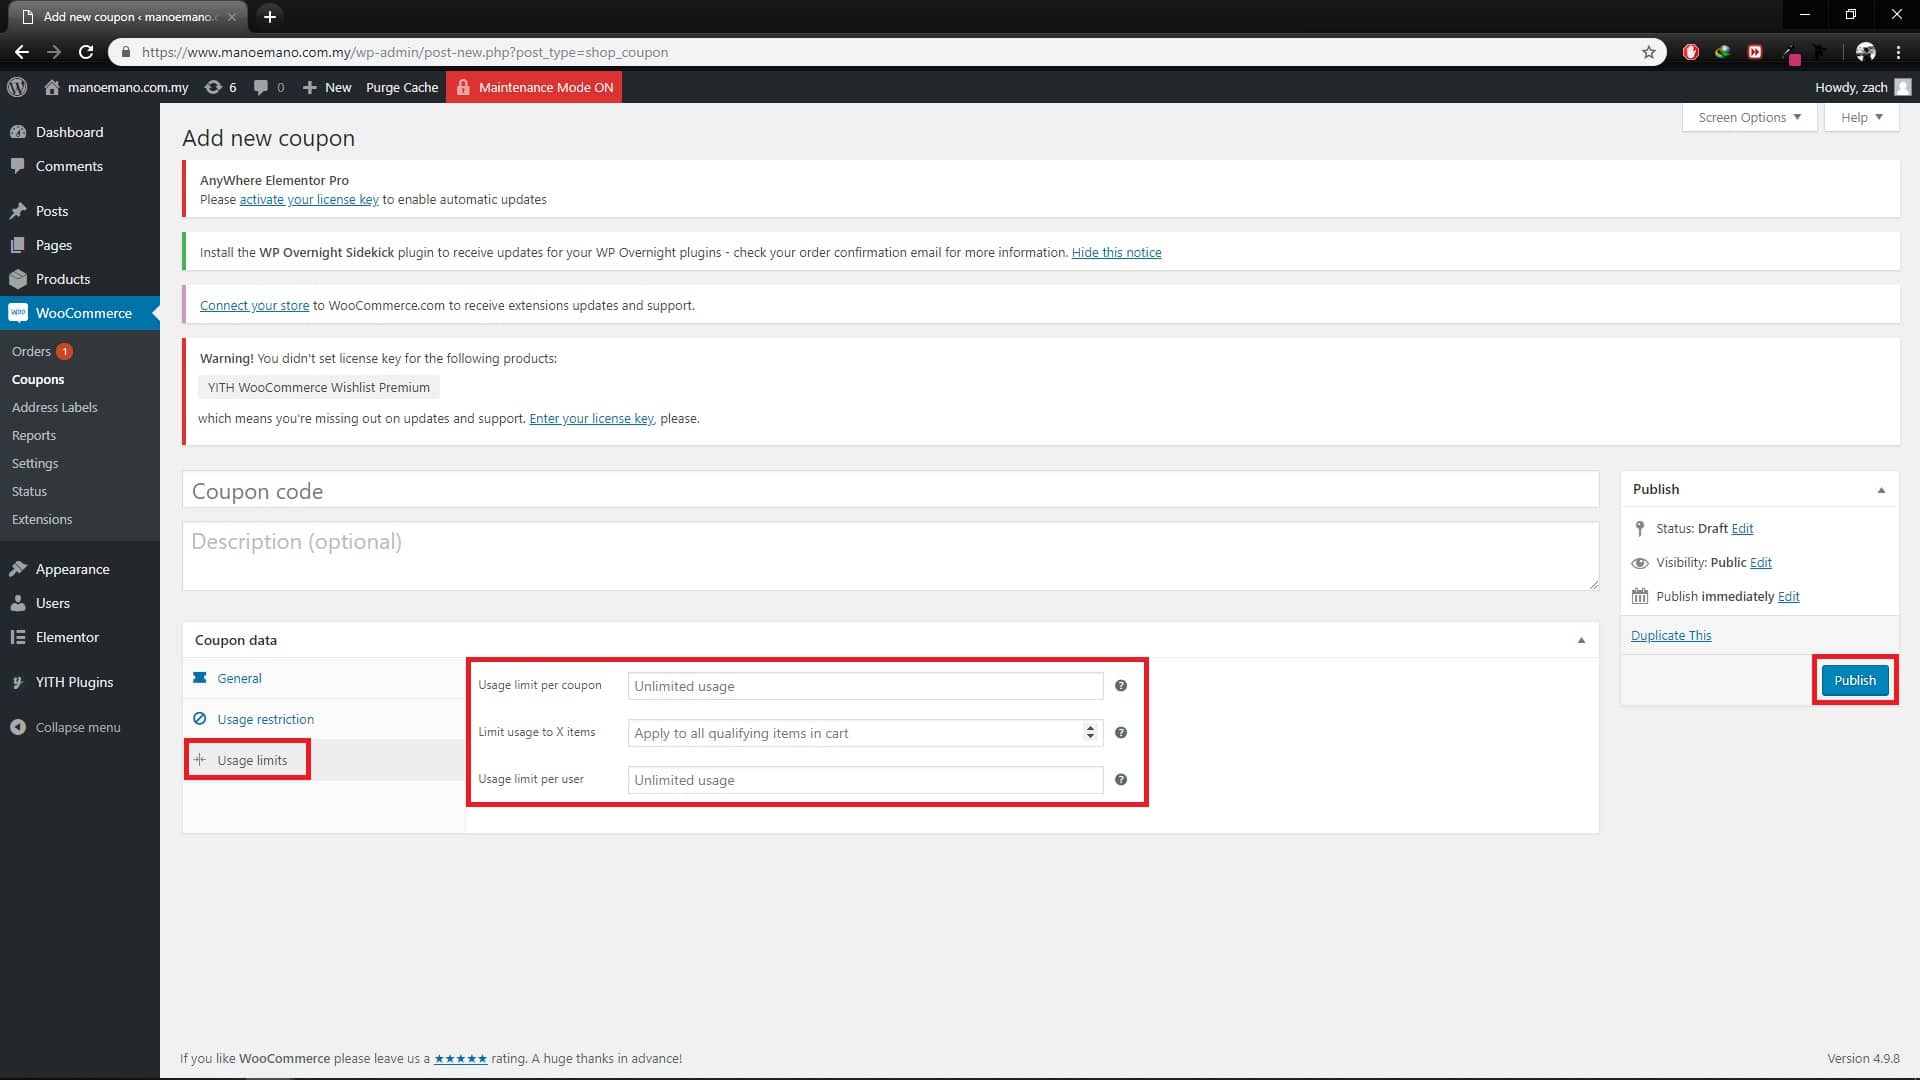Click Connect your store link
The width and height of the screenshot is (1920, 1080).
(254, 305)
